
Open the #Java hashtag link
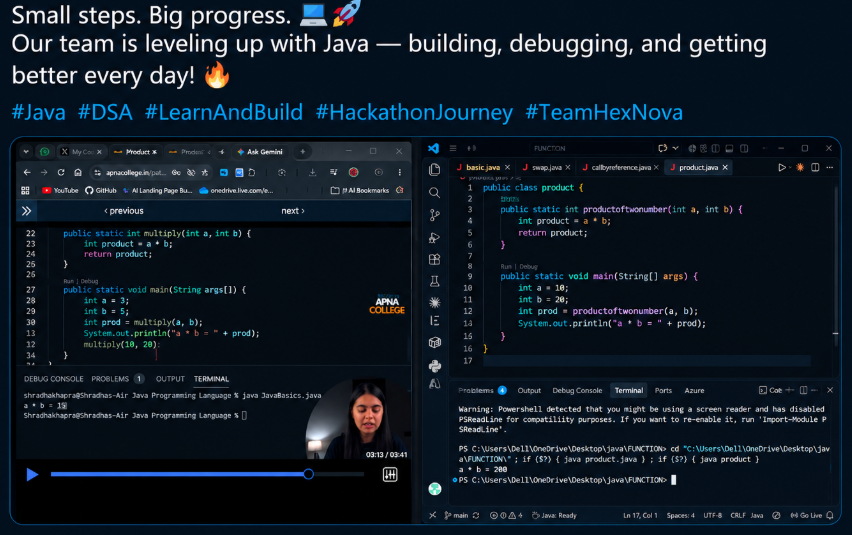pos(39,112)
